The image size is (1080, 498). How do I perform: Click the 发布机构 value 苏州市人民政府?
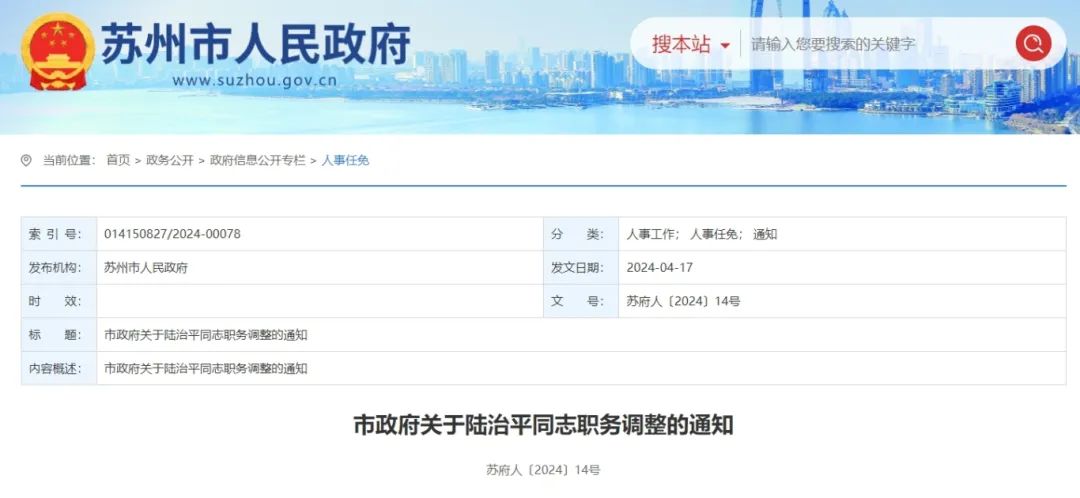click(146, 268)
